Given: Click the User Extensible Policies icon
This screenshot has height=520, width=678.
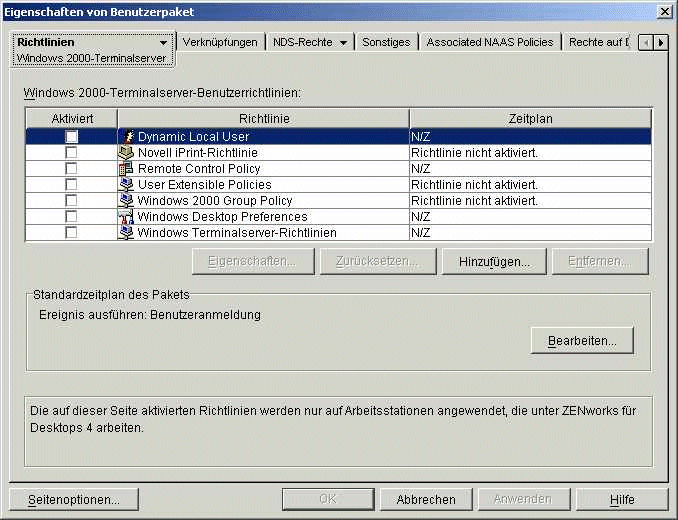Looking at the screenshot, I should coord(127,185).
